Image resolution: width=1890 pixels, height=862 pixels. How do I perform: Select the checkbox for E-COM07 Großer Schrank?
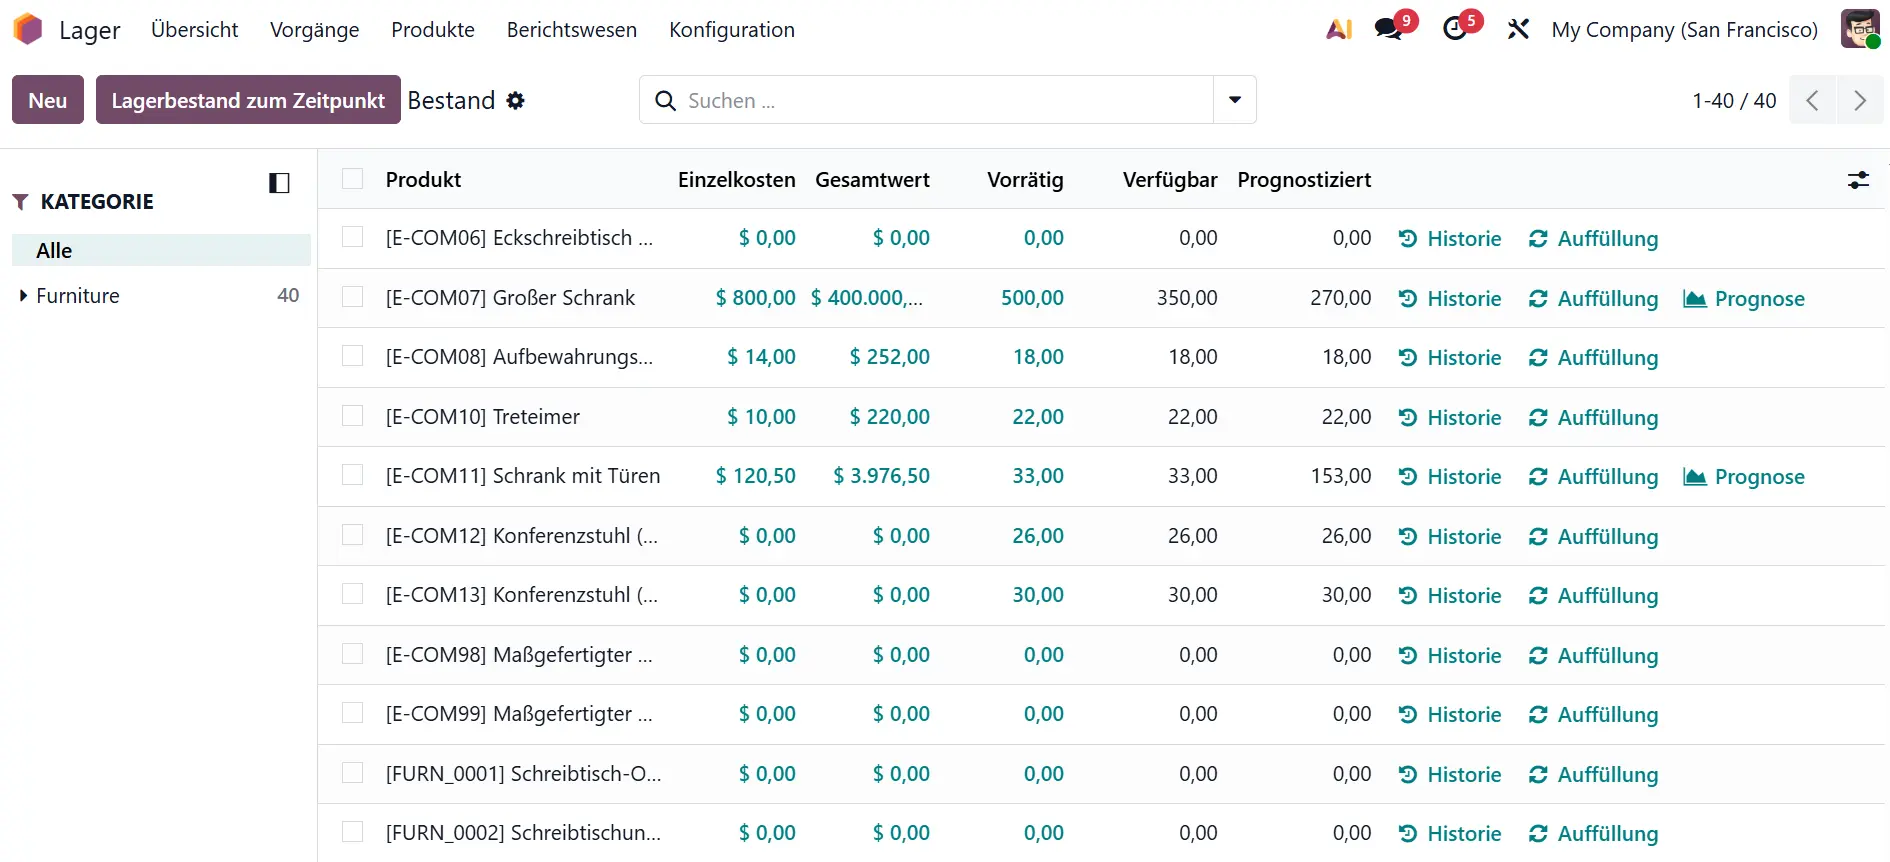(x=352, y=298)
